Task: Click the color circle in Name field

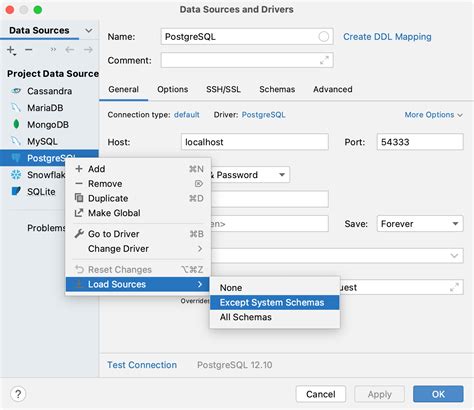Action: pyautogui.click(x=323, y=36)
